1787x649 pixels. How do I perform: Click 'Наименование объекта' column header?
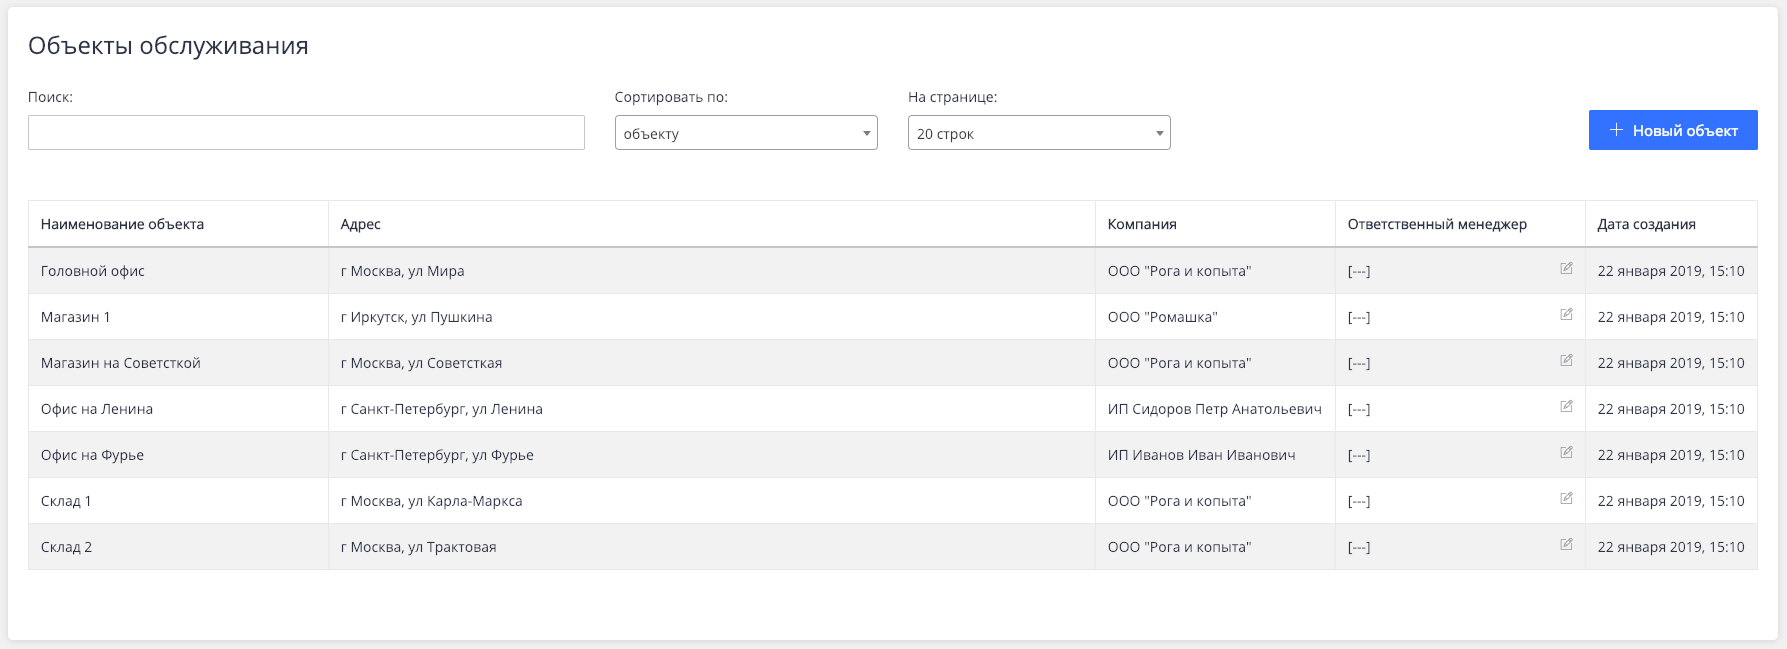(122, 224)
